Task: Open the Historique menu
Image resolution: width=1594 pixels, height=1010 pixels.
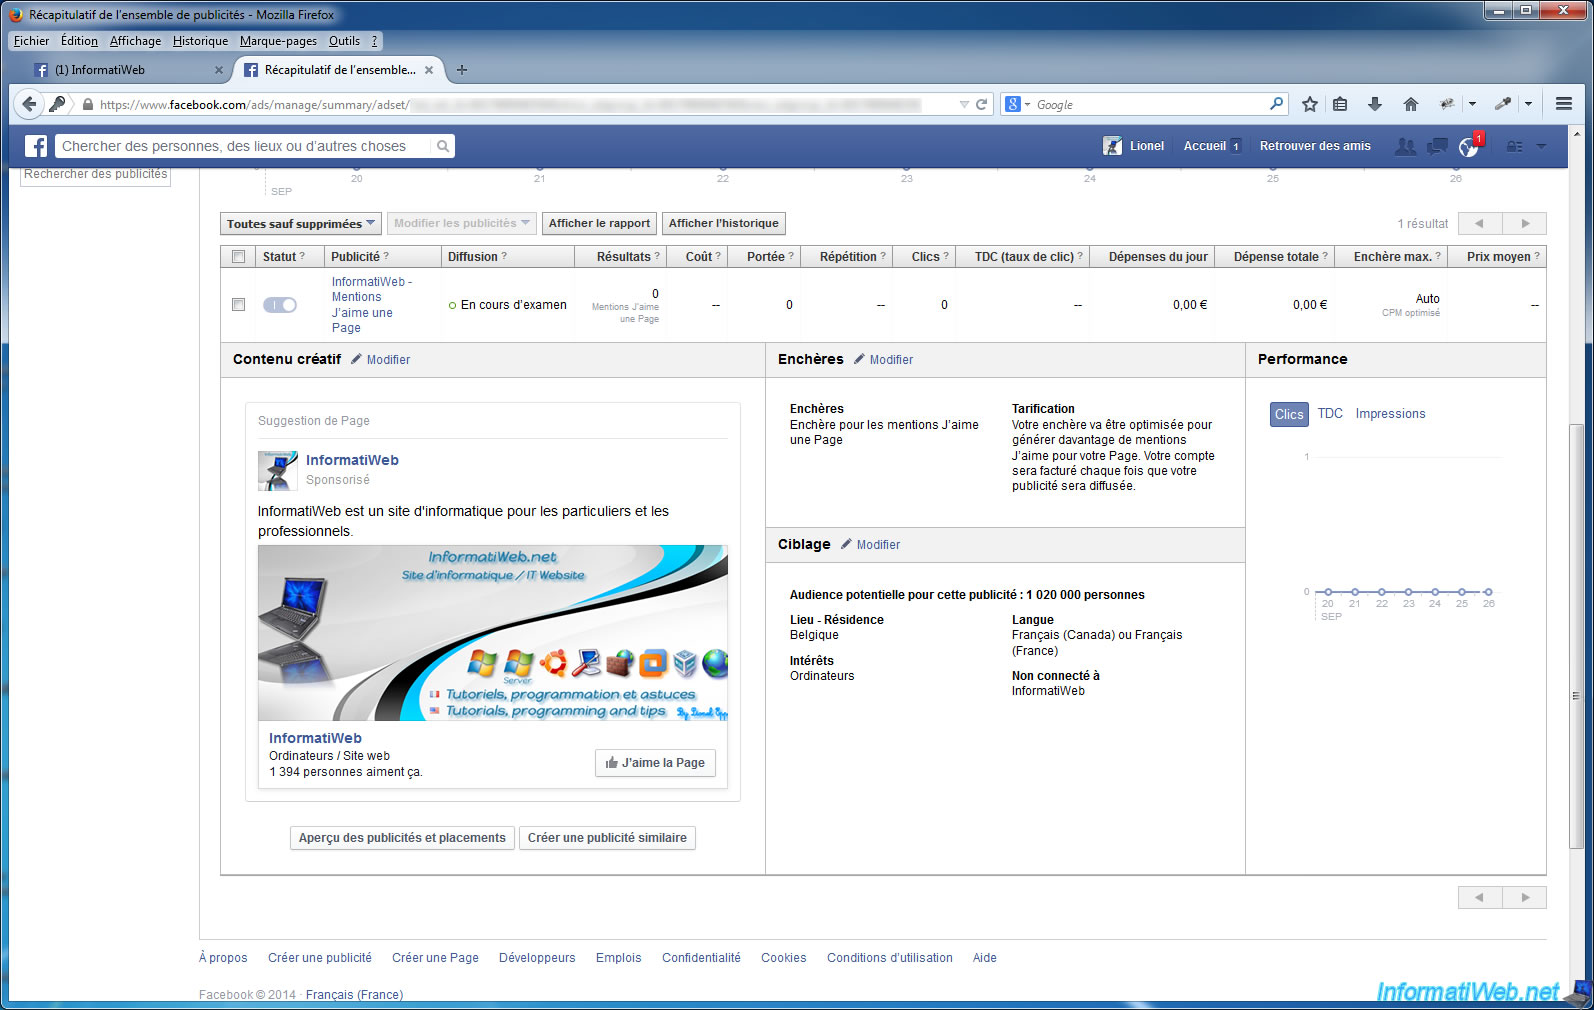Action: pyautogui.click(x=200, y=41)
